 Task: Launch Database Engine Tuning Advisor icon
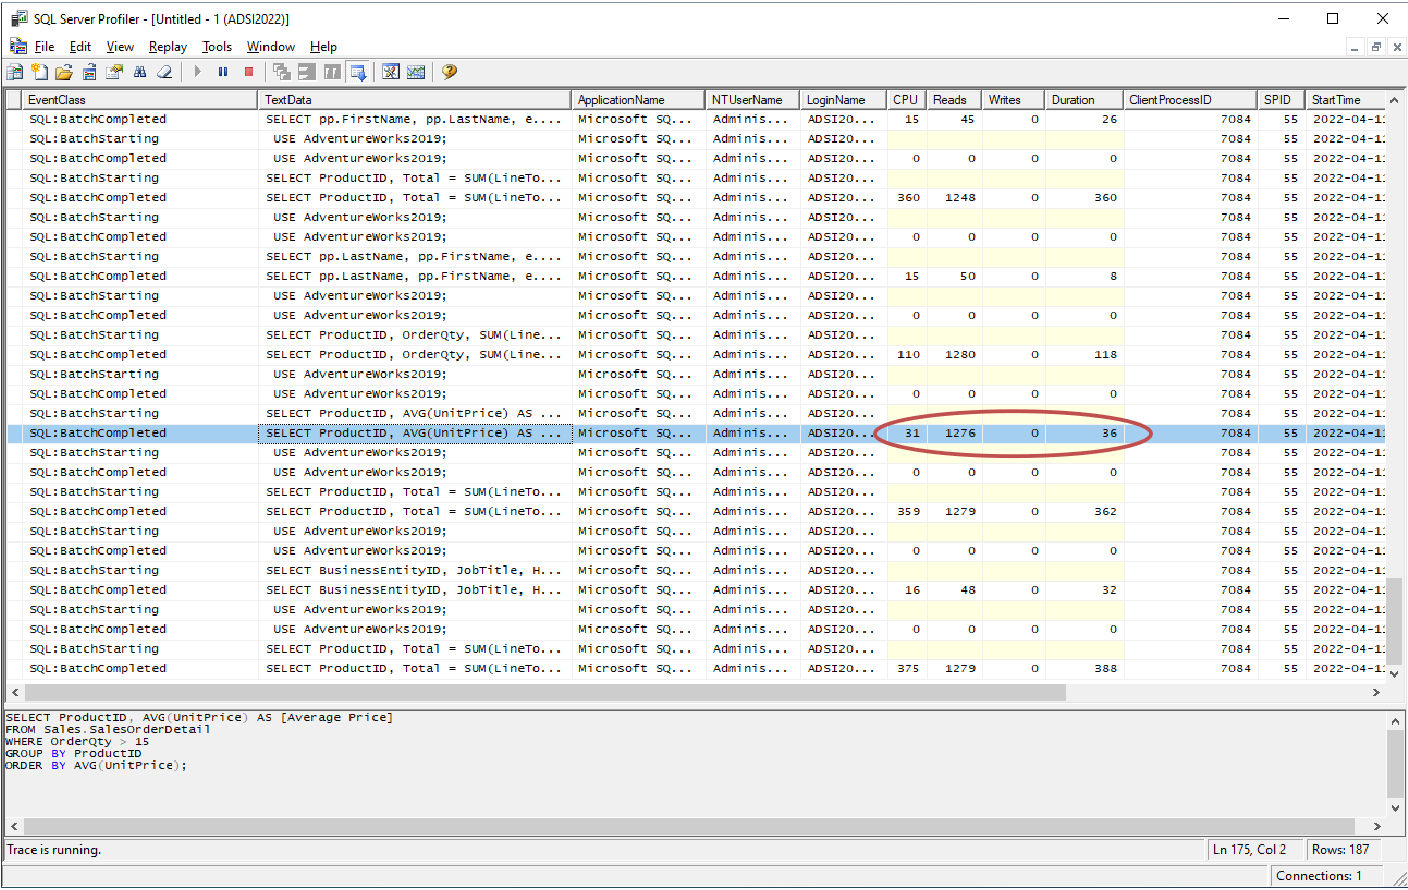[x=391, y=72]
